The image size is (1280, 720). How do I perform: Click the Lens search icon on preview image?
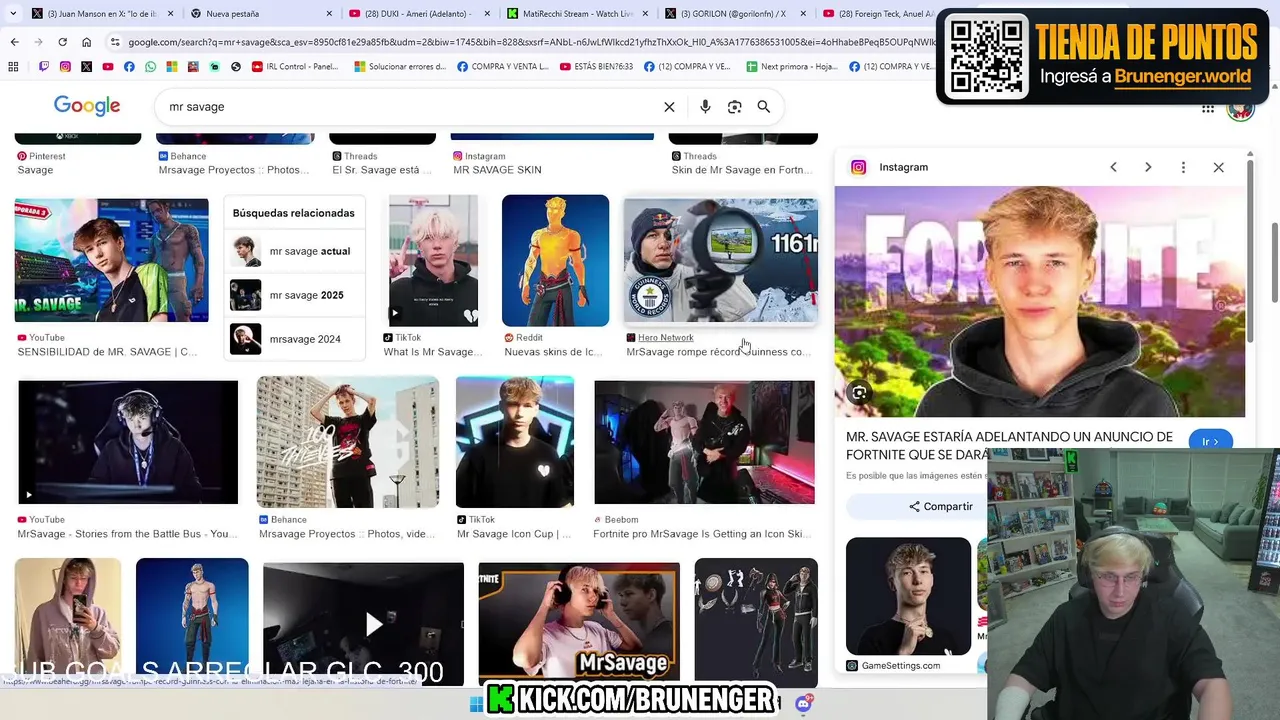[x=859, y=393]
